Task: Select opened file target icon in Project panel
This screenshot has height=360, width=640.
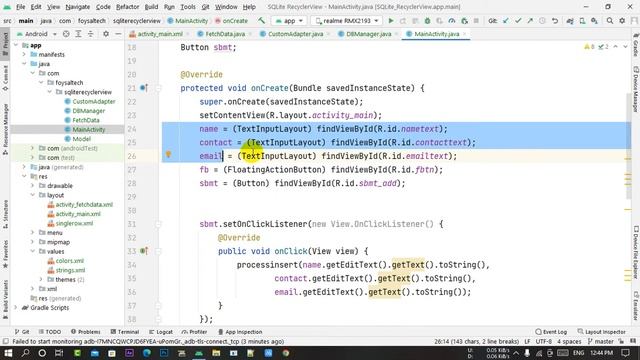Action: 66,34
